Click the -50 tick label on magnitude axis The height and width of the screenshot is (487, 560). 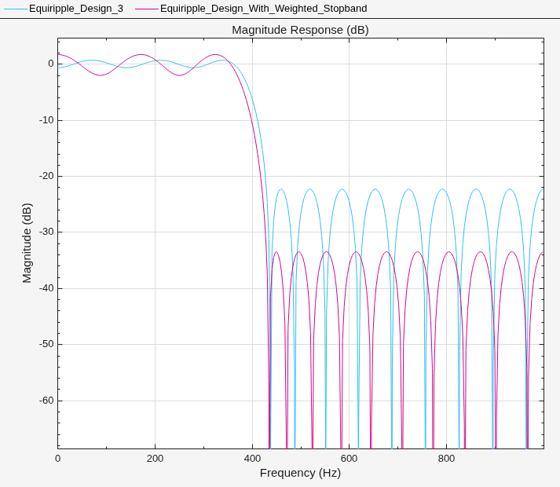coord(46,344)
